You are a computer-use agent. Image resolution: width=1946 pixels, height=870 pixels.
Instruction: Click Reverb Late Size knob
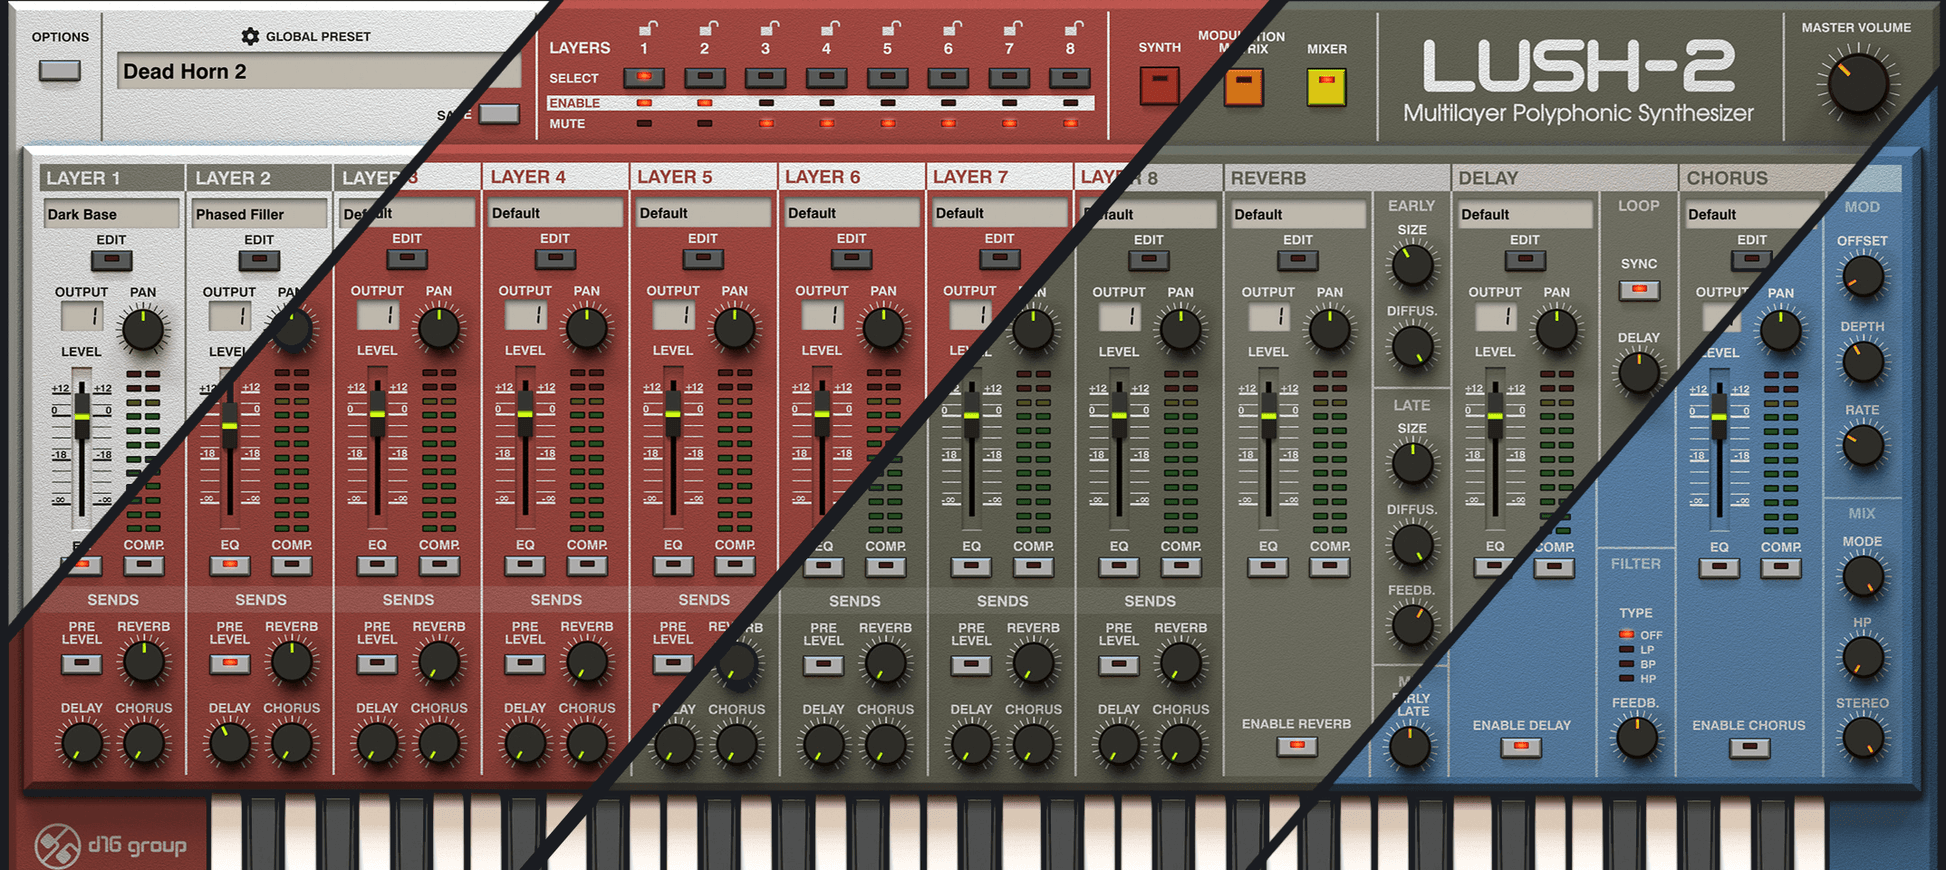pyautogui.click(x=1412, y=464)
